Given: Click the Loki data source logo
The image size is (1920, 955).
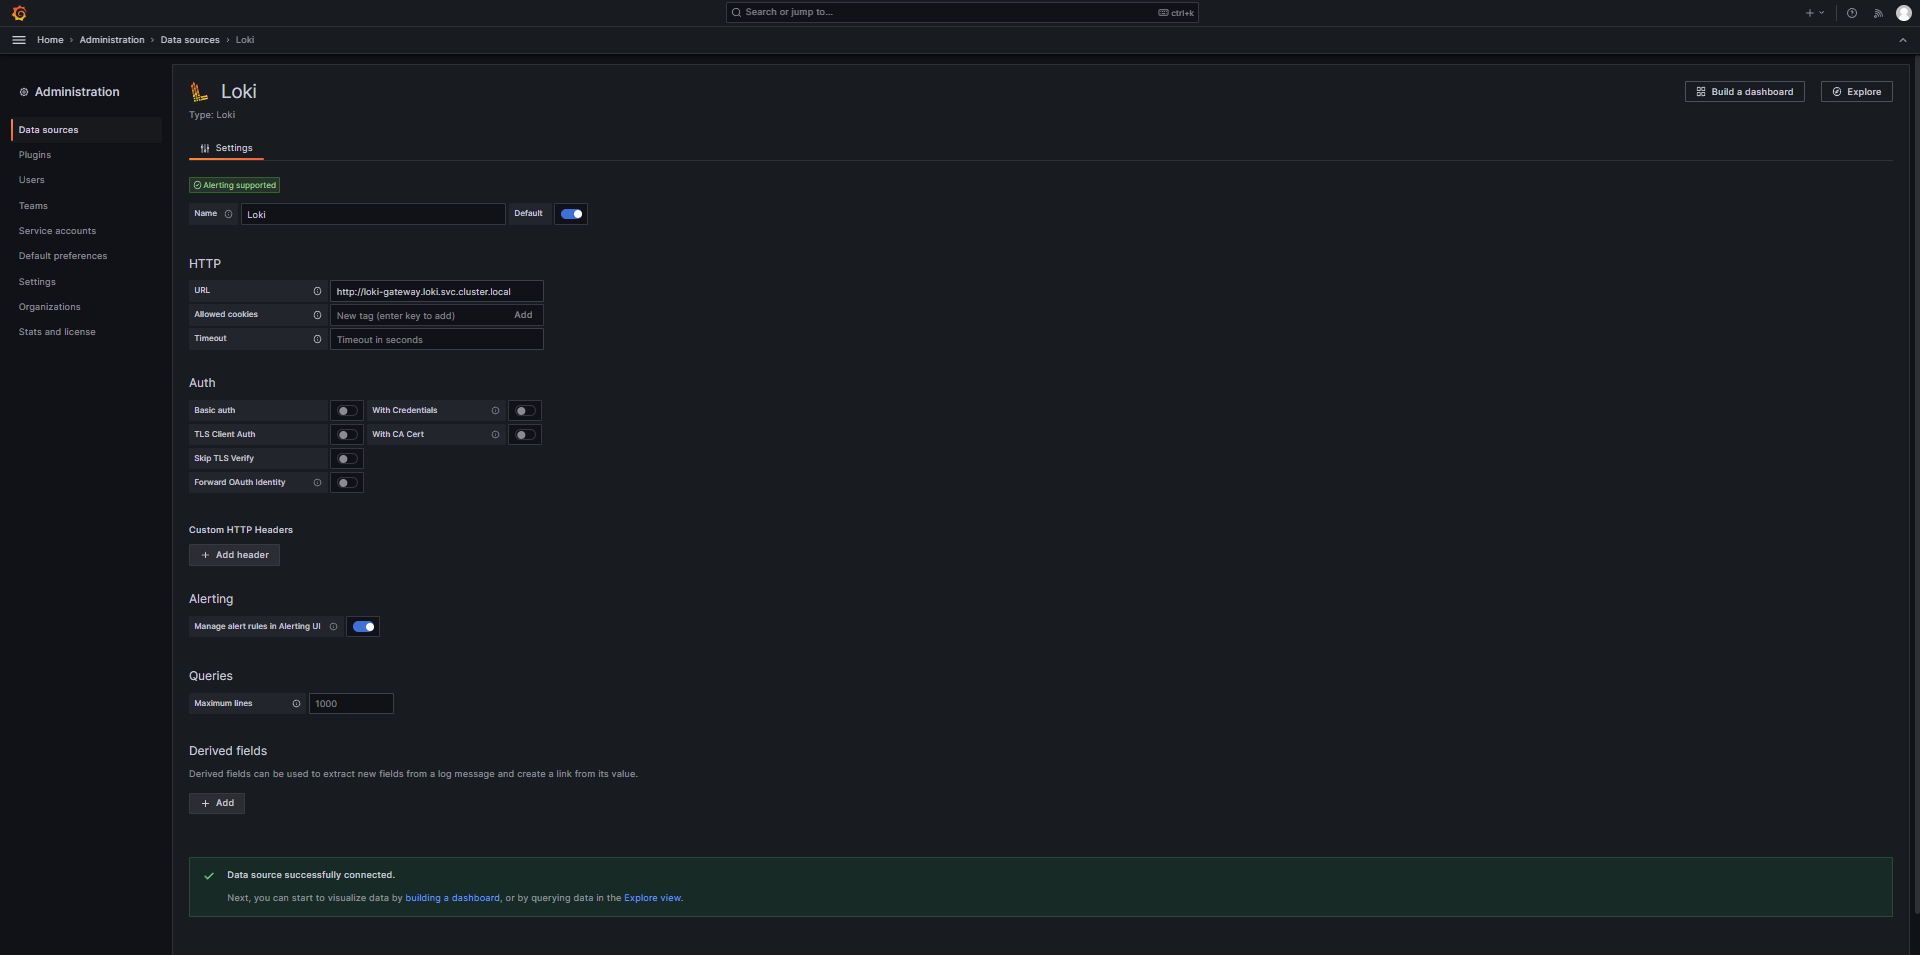Looking at the screenshot, I should (198, 91).
